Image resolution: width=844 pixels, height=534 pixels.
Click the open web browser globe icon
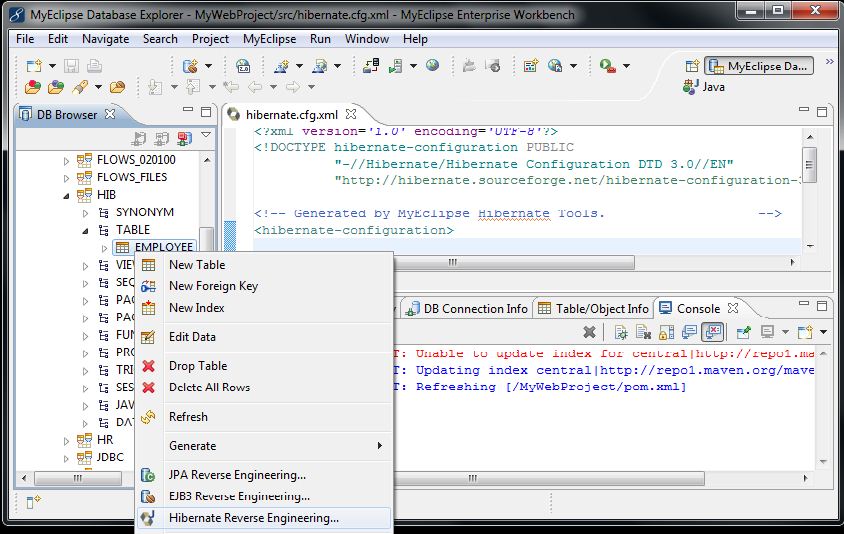432,65
